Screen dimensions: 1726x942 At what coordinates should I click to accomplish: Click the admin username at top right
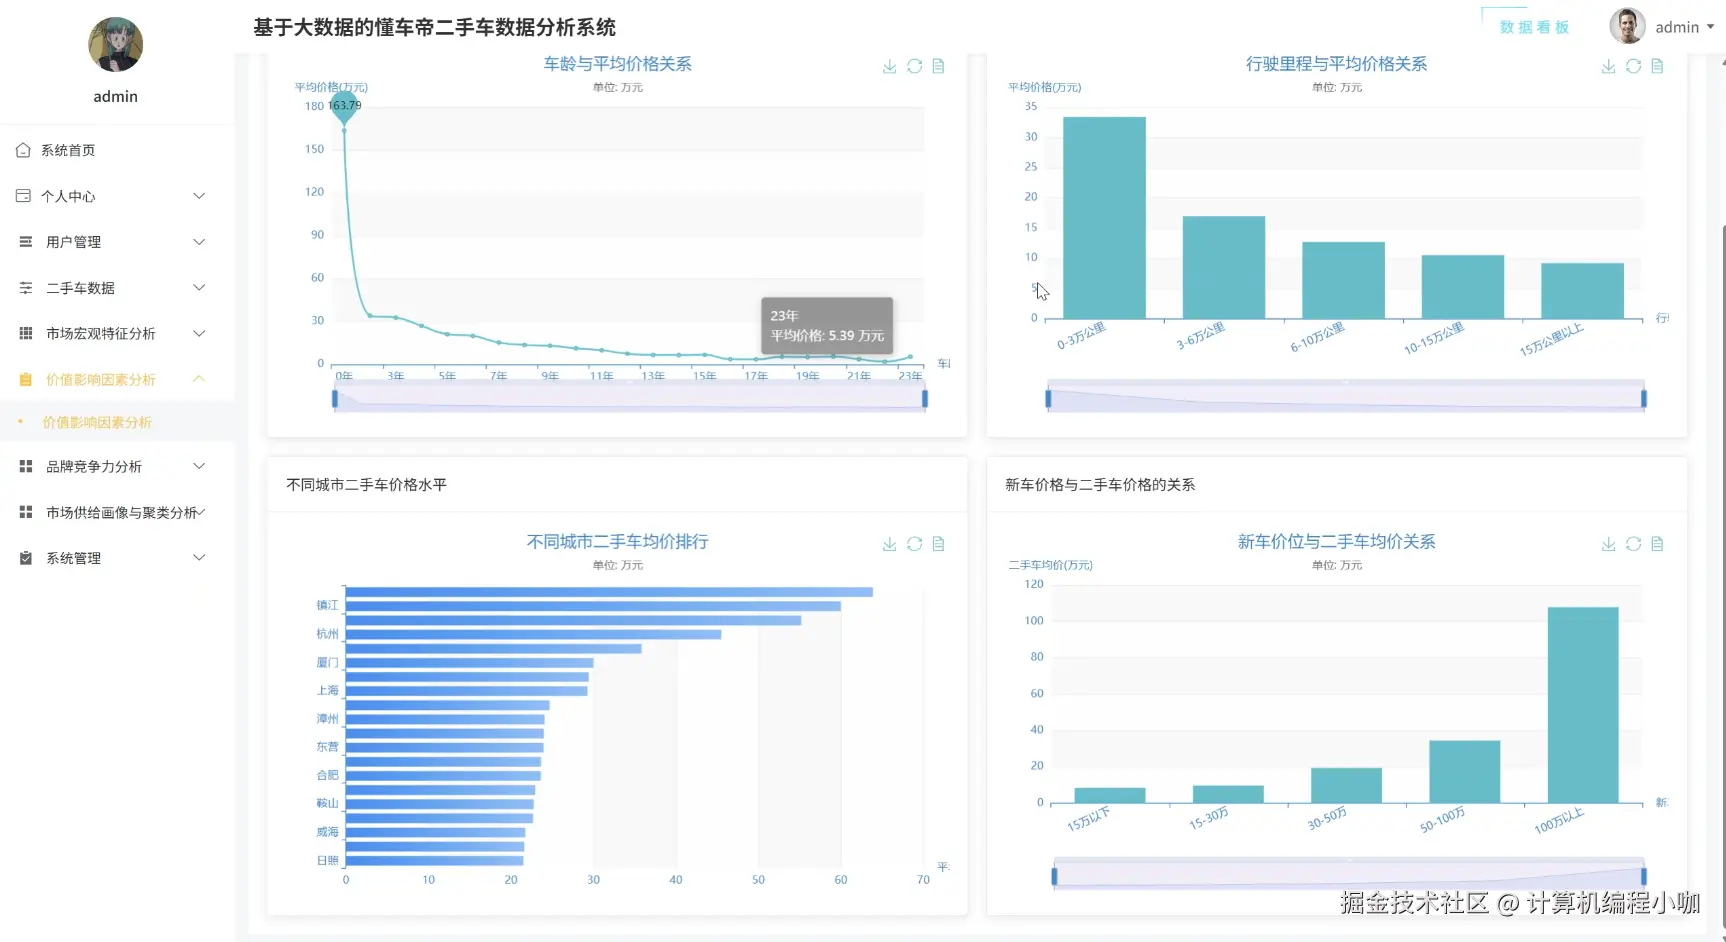click(x=1677, y=27)
